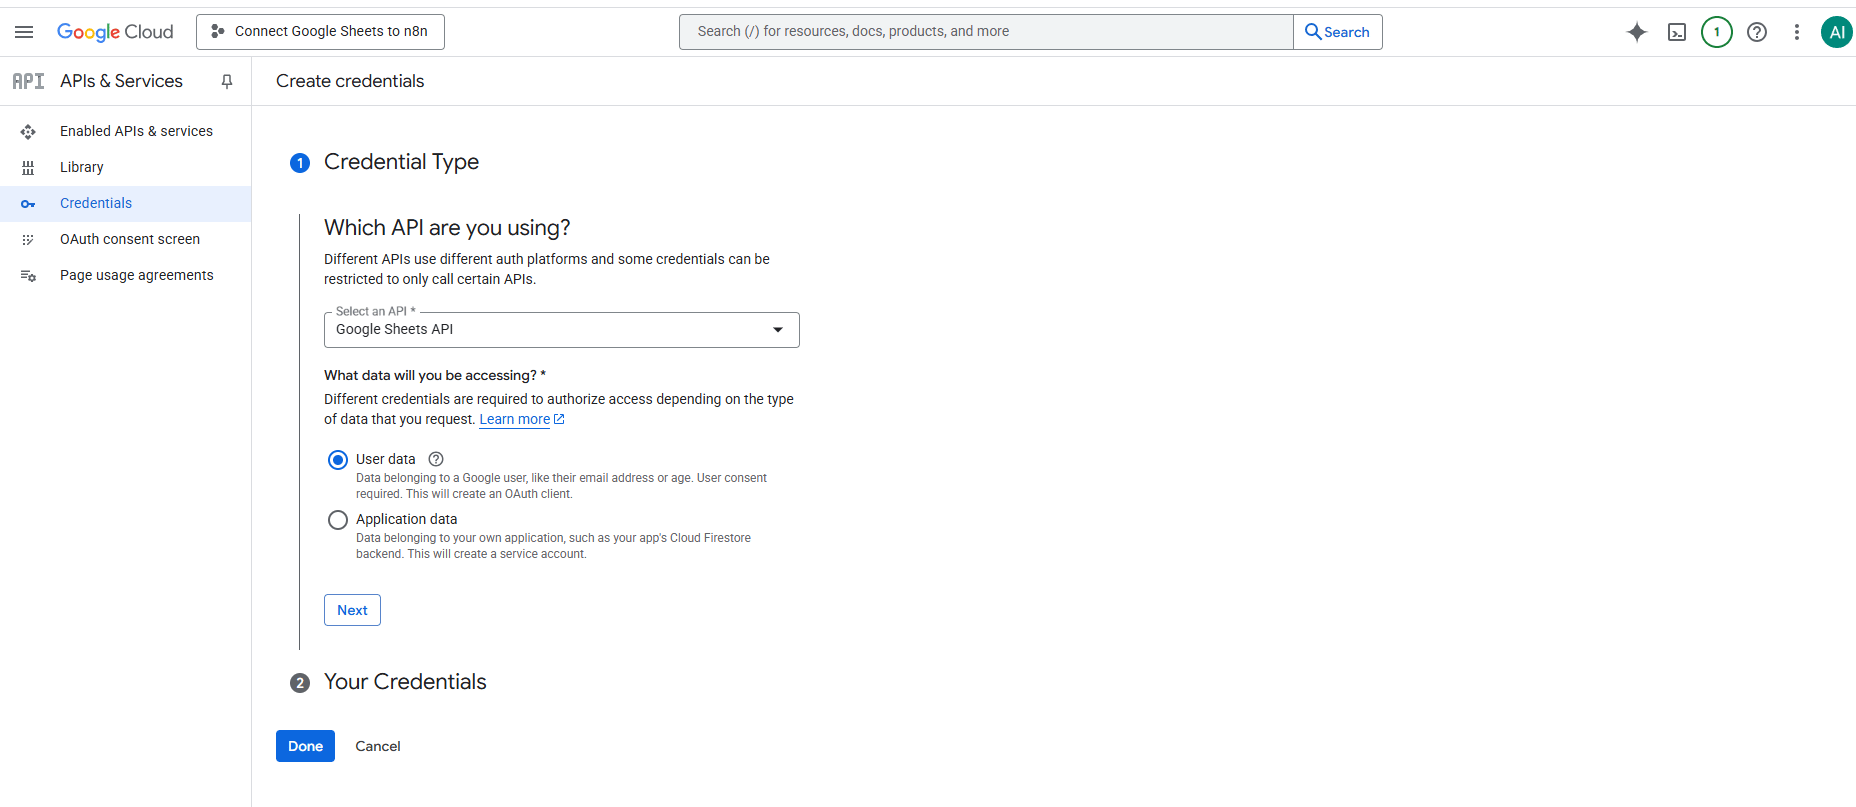
Task: Click APIs & Services heading
Action: coord(121,81)
